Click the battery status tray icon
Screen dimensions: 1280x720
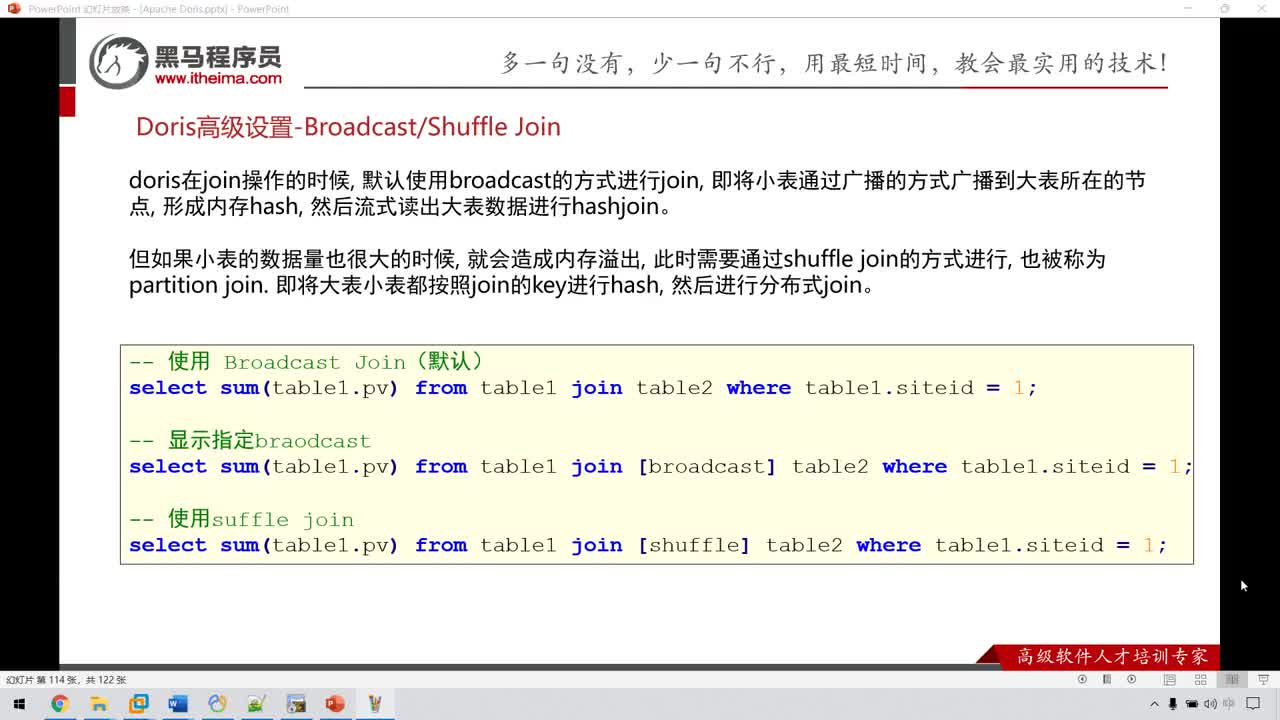(x=1192, y=704)
